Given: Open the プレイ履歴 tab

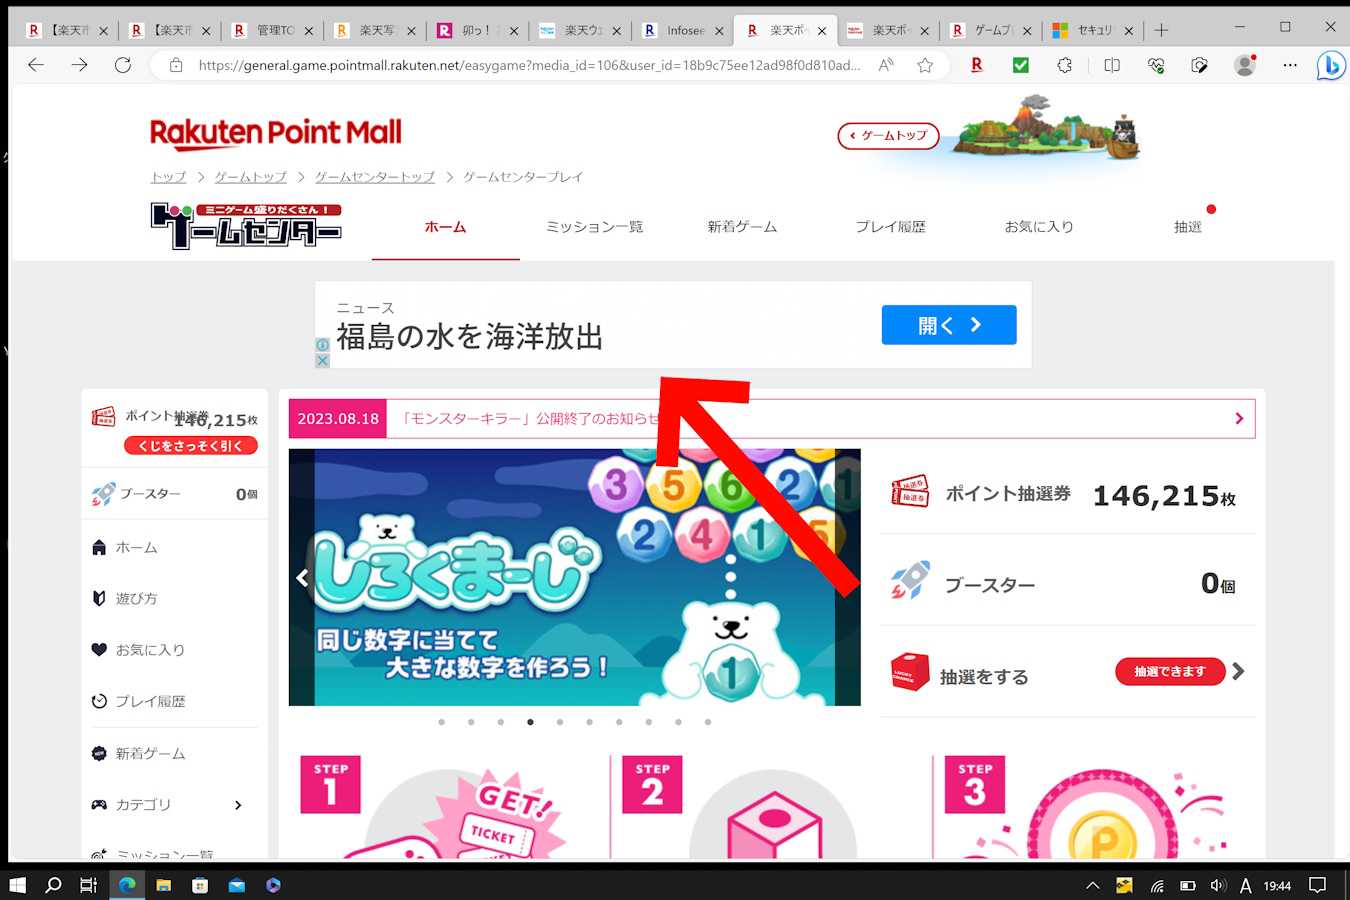Looking at the screenshot, I should 890,227.
